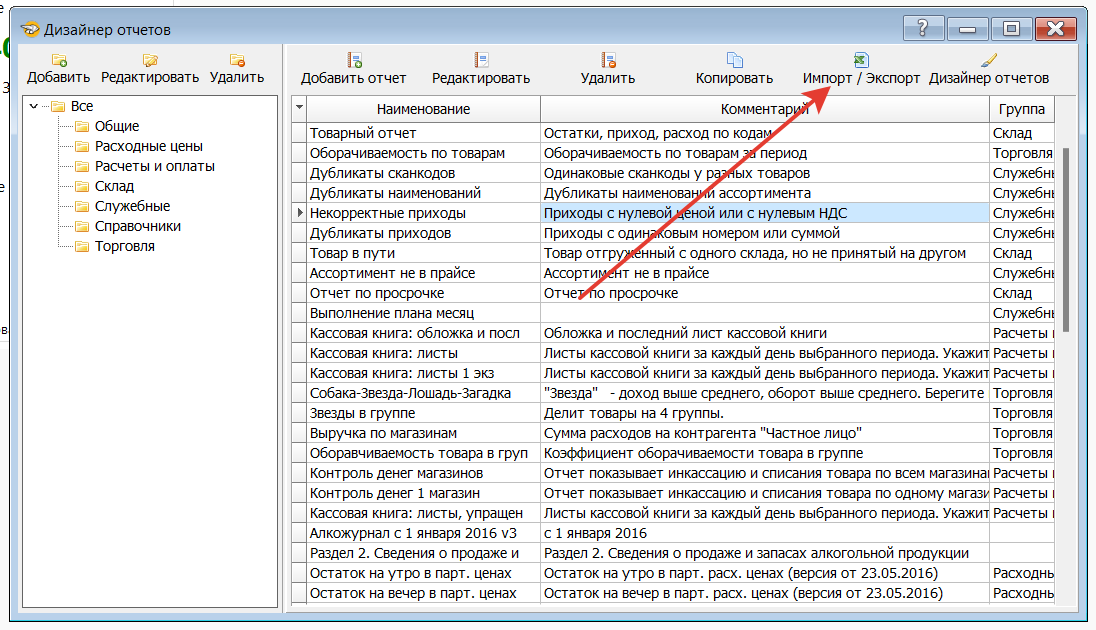1096x630 pixels.
Task: Select the Торговля folder in tree
Action: coord(124,246)
